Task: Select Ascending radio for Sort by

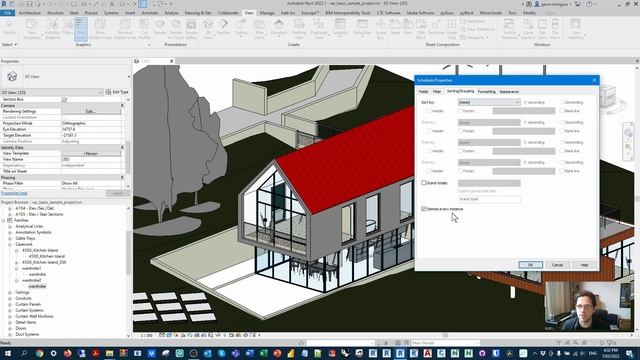Action: pyautogui.click(x=525, y=102)
